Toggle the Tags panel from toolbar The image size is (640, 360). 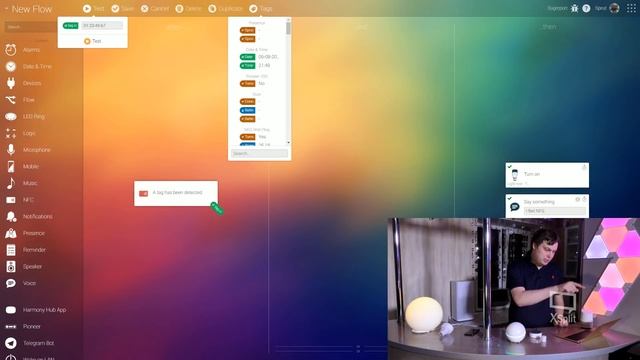(x=261, y=9)
